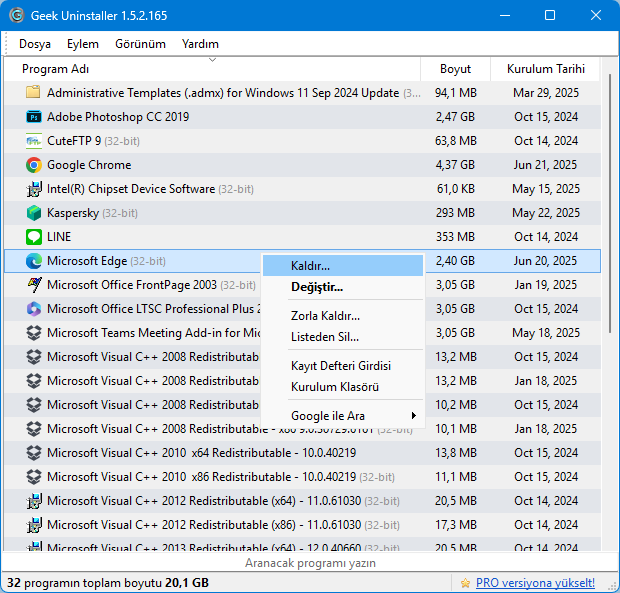Select the Google Chrome program name
The image size is (620, 593).
[x=89, y=165]
